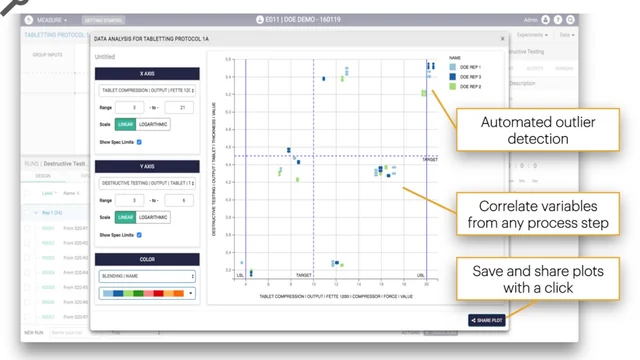This screenshot has height=360, width=640.
Task: Click the Share Plot button
Action: 487,320
